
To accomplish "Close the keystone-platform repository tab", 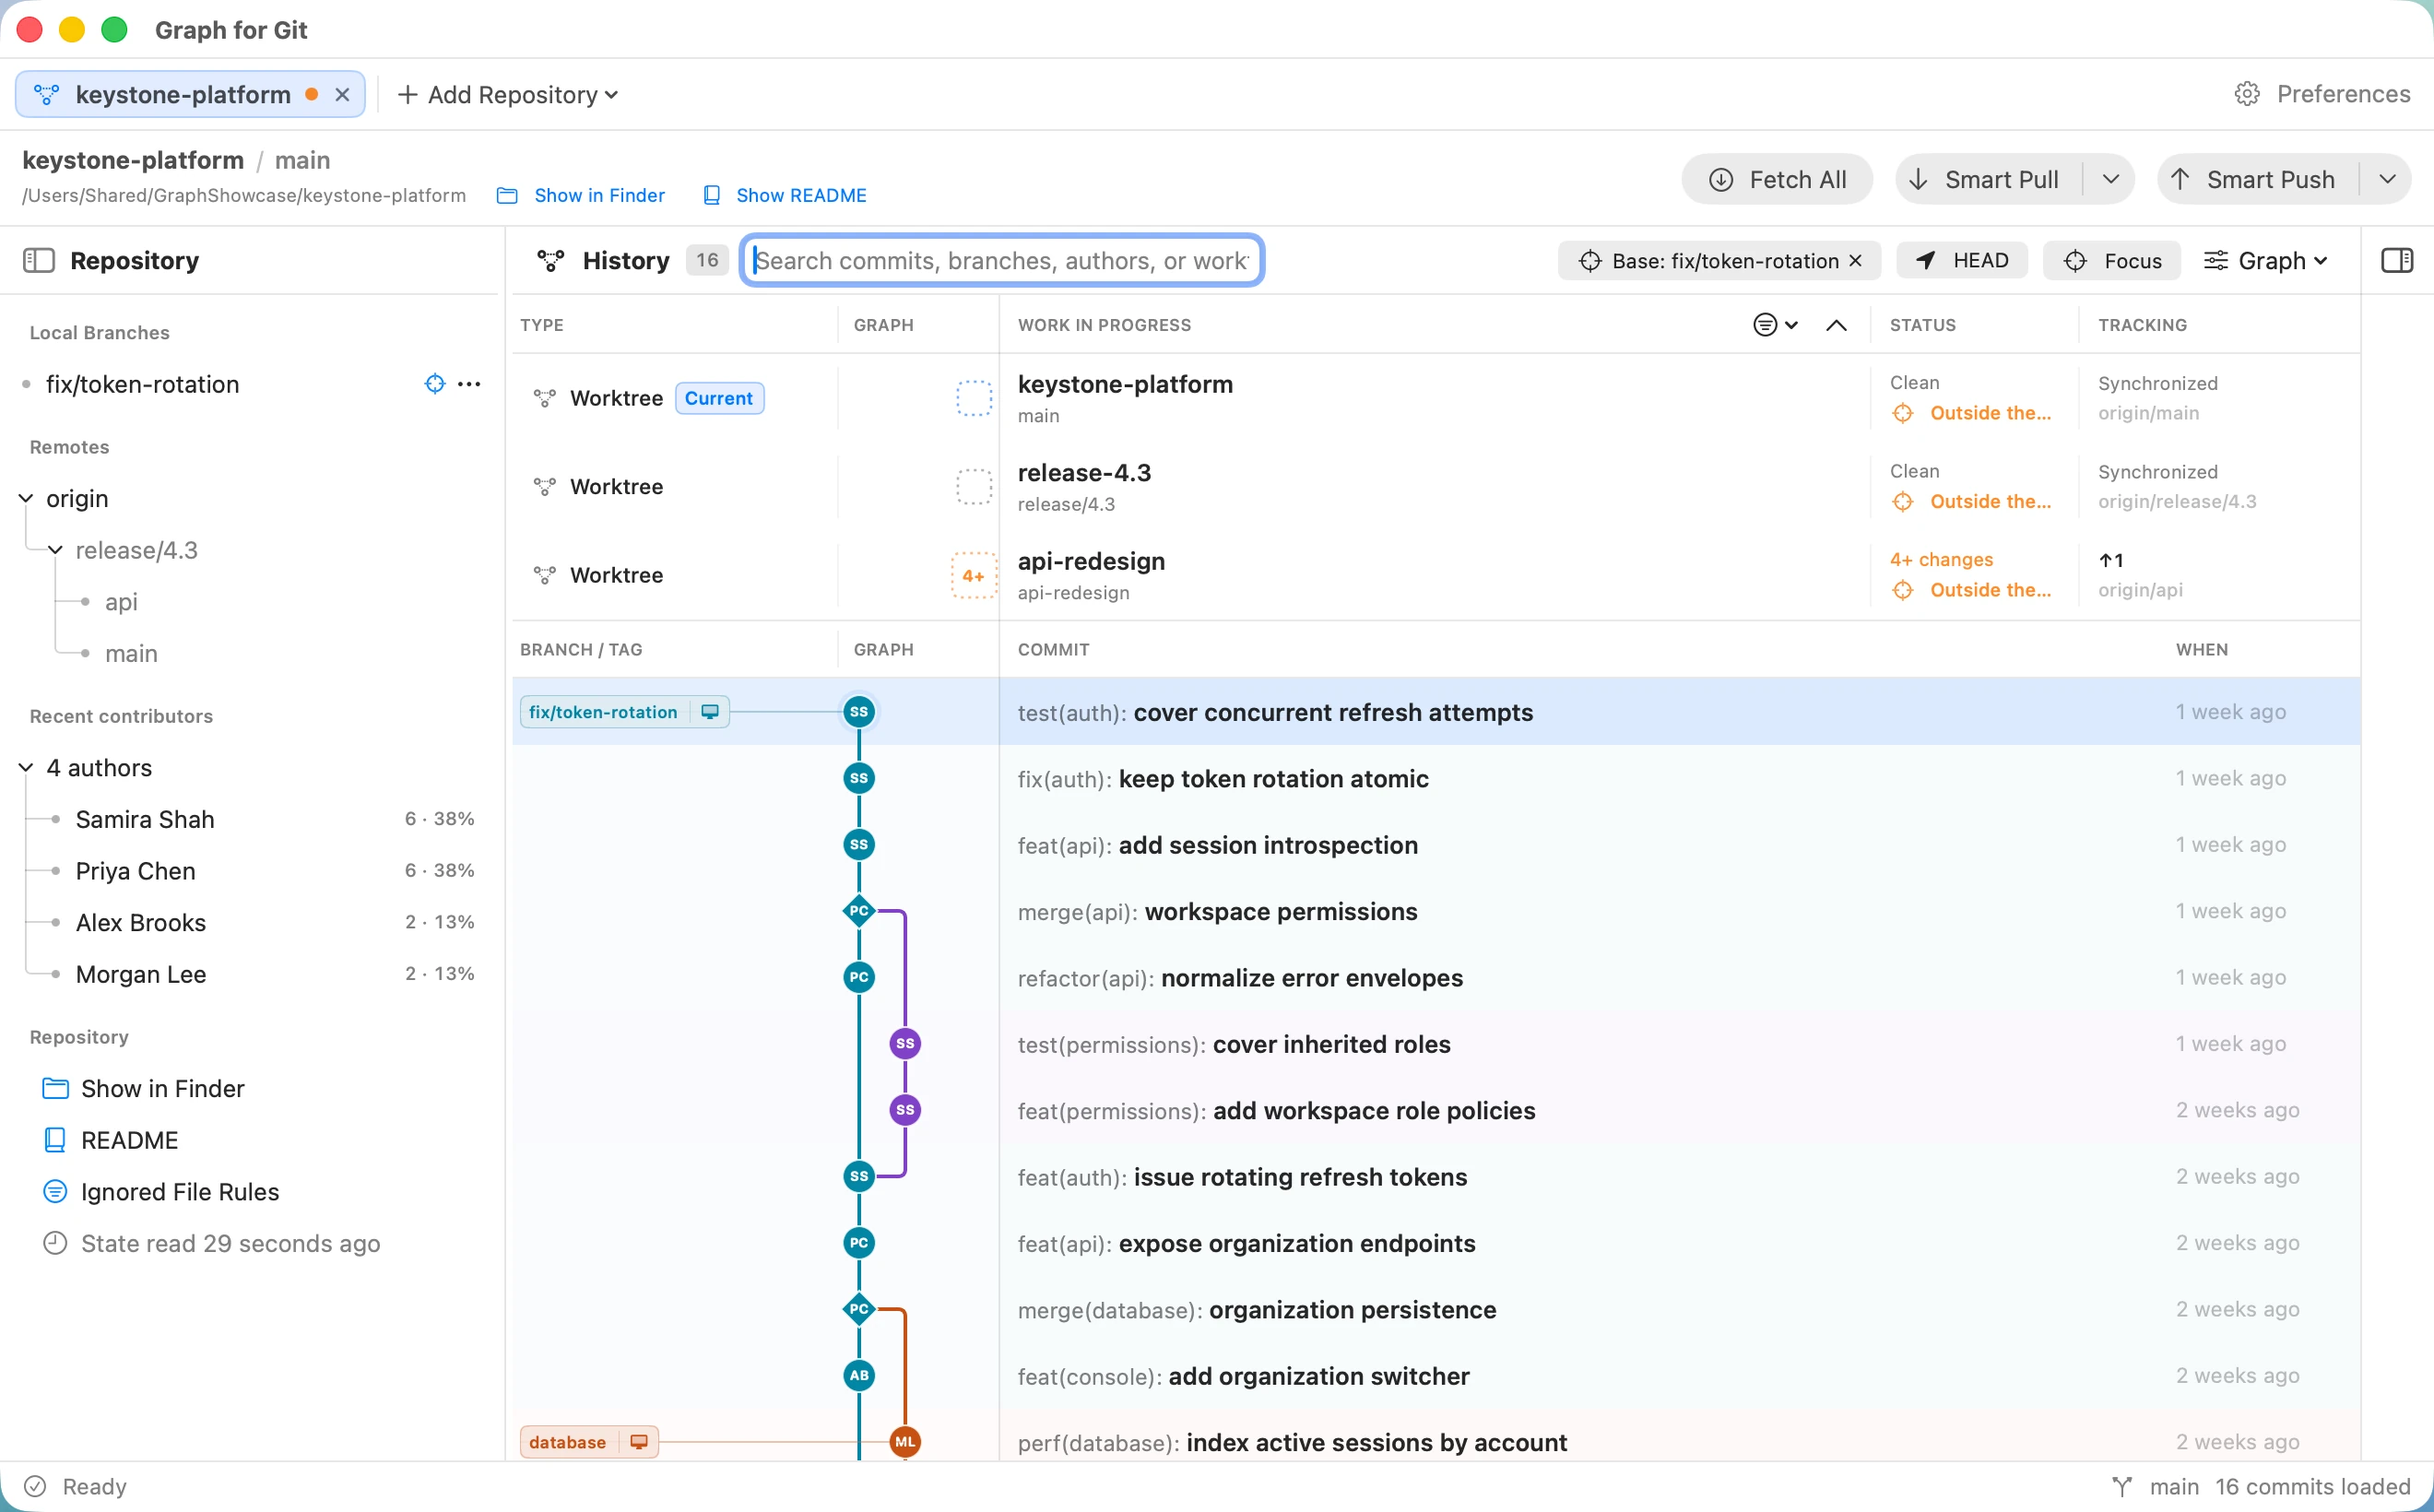I will click(x=342, y=94).
